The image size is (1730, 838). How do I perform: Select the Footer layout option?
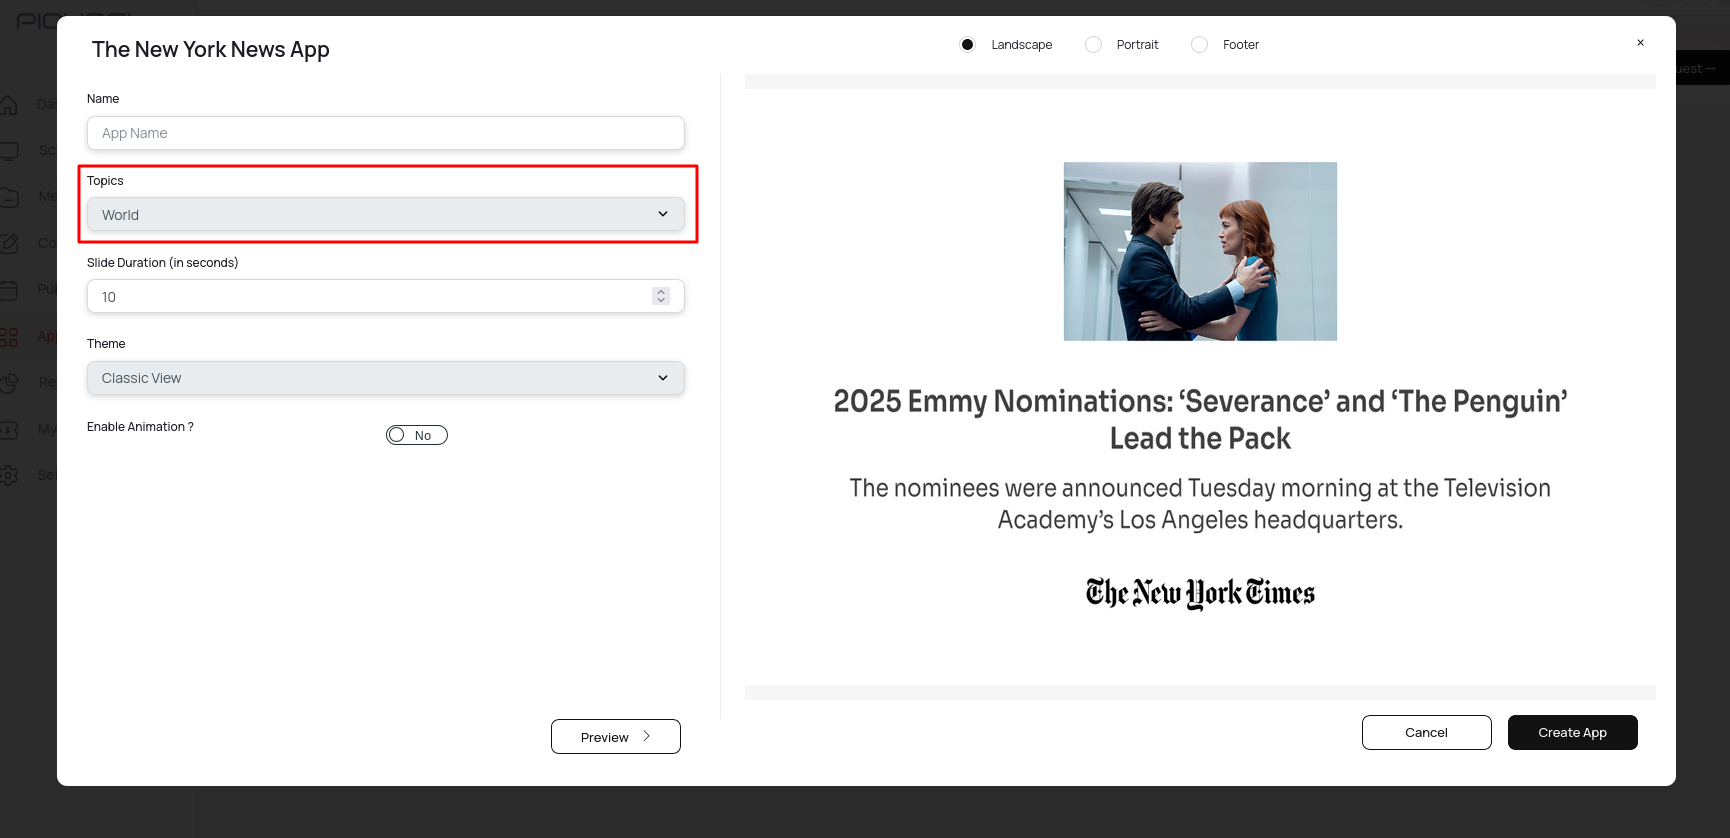pyautogui.click(x=1199, y=45)
